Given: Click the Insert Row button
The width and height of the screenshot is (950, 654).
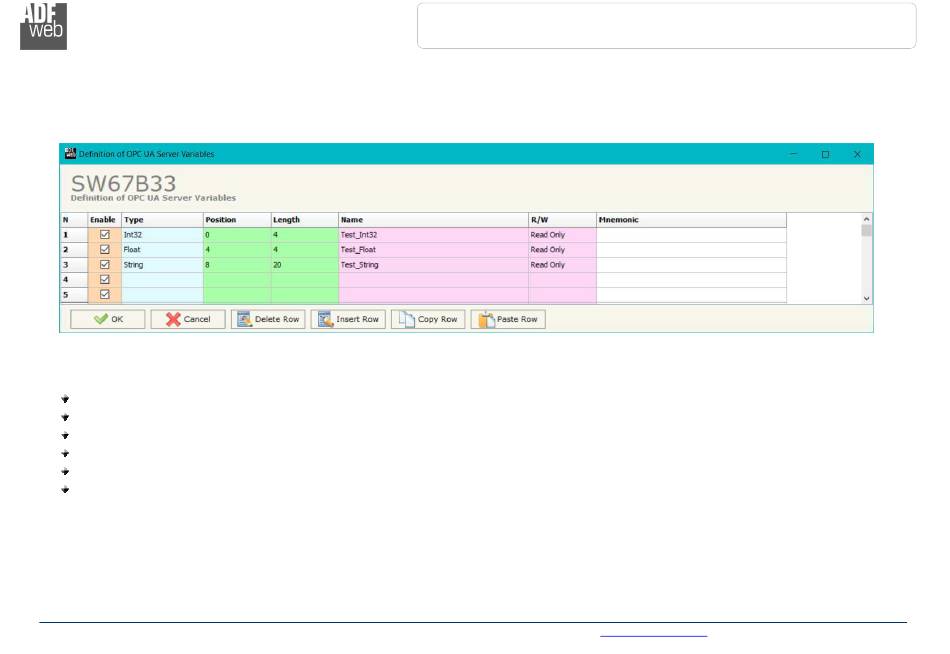Looking at the screenshot, I should [348, 319].
